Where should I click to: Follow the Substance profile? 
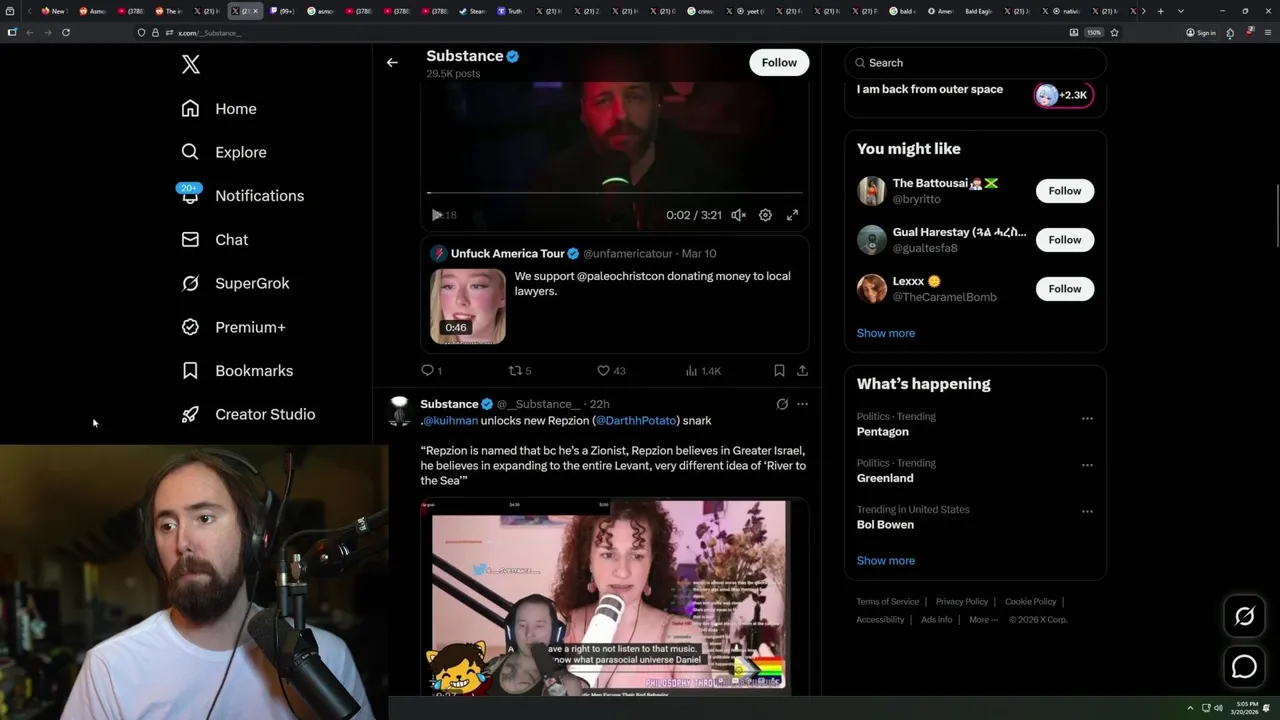(779, 62)
